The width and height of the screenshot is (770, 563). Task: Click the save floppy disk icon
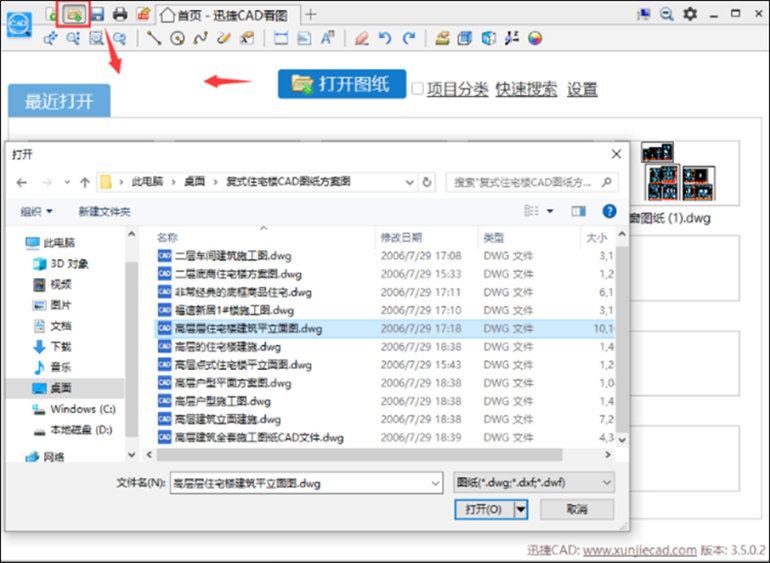pyautogui.click(x=97, y=14)
